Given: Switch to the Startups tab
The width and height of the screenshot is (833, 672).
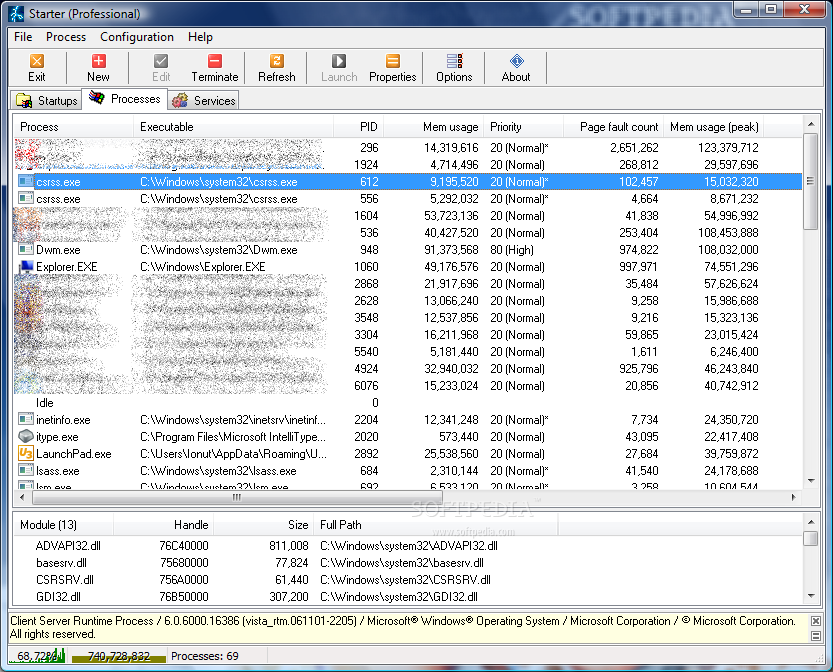Looking at the screenshot, I should point(46,100).
